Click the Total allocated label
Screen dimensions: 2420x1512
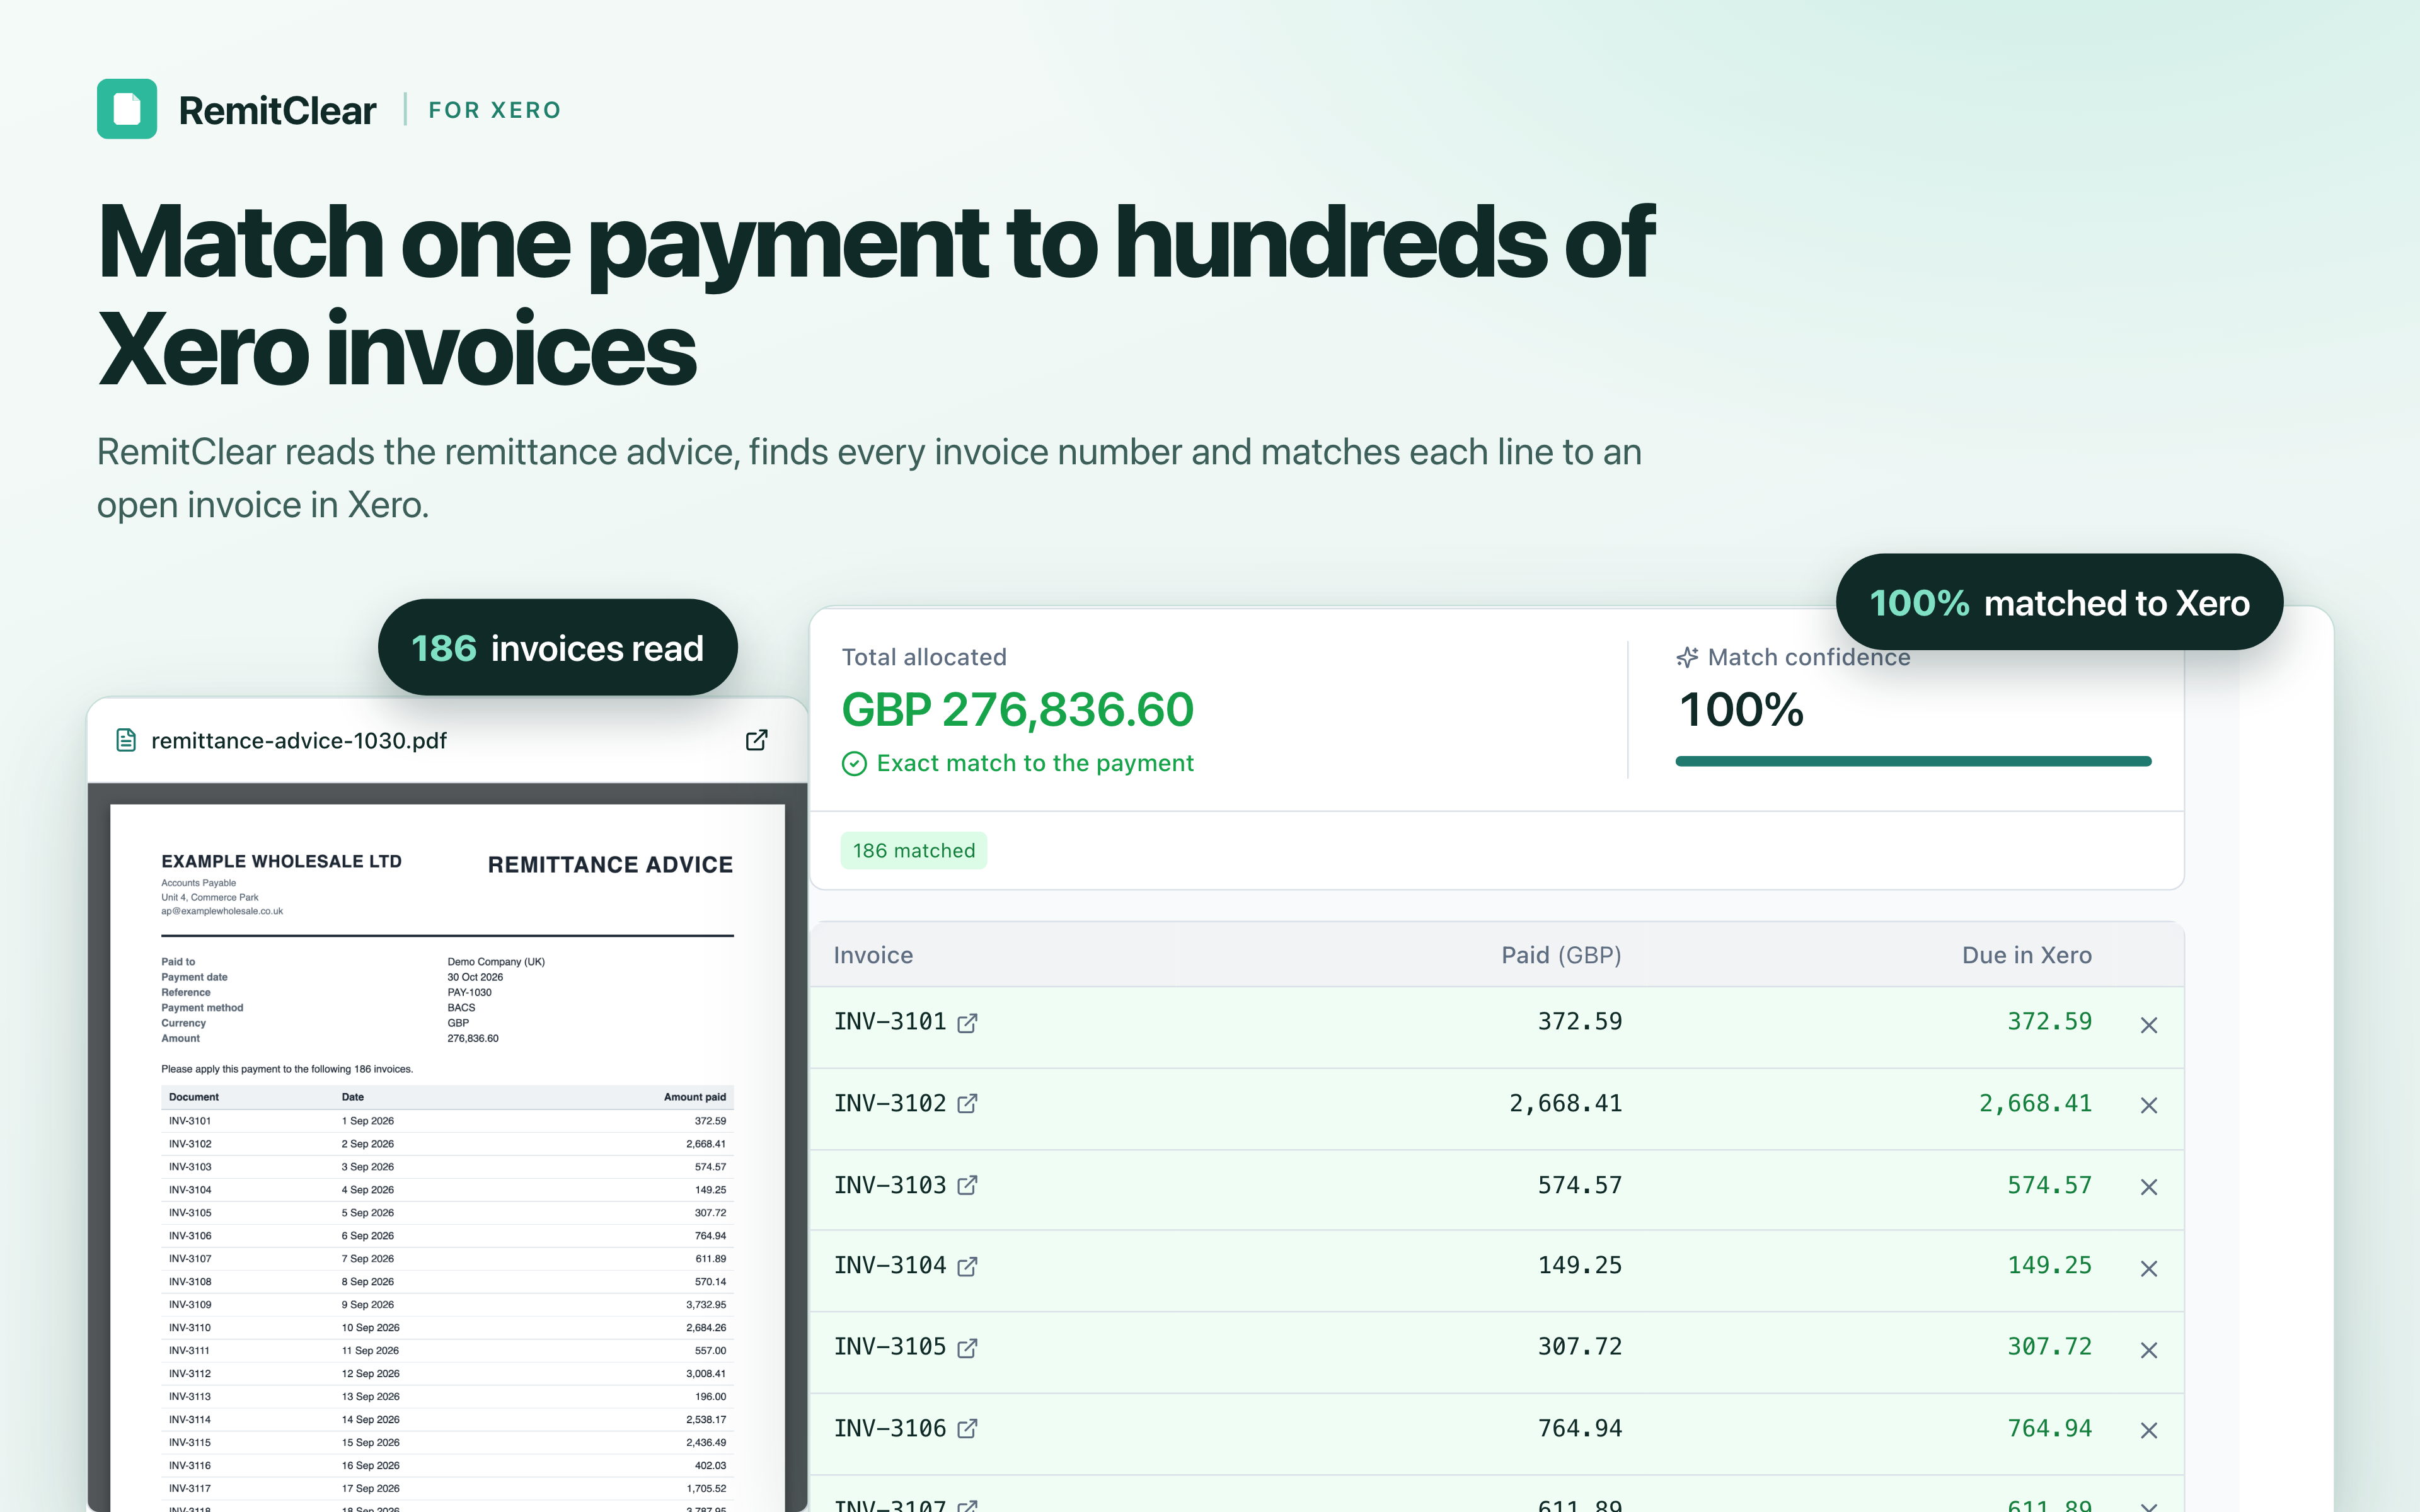(x=924, y=657)
